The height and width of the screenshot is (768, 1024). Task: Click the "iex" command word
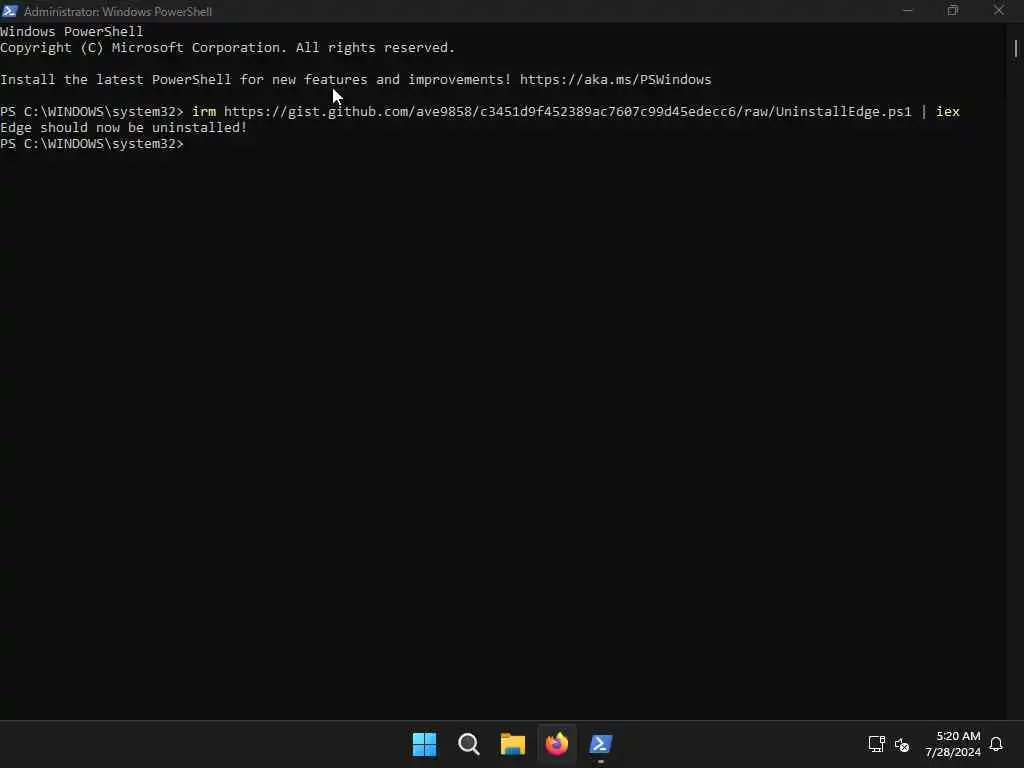click(x=948, y=112)
